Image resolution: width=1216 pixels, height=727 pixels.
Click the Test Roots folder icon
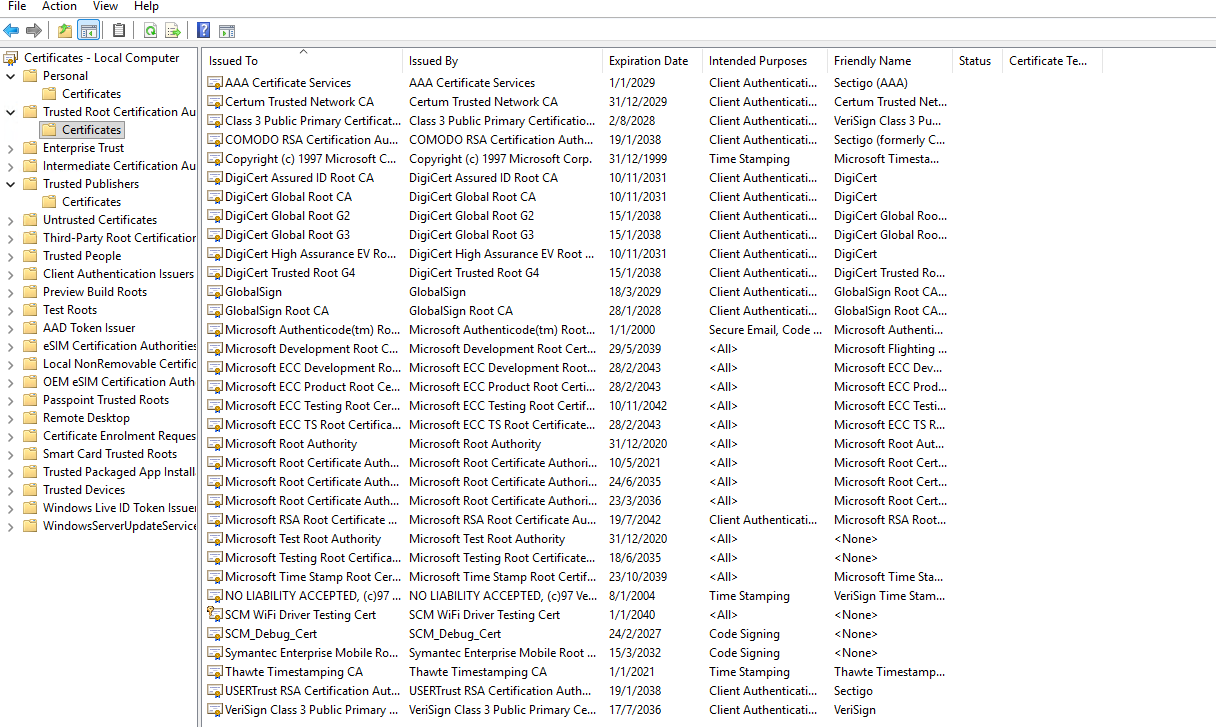[x=30, y=310]
